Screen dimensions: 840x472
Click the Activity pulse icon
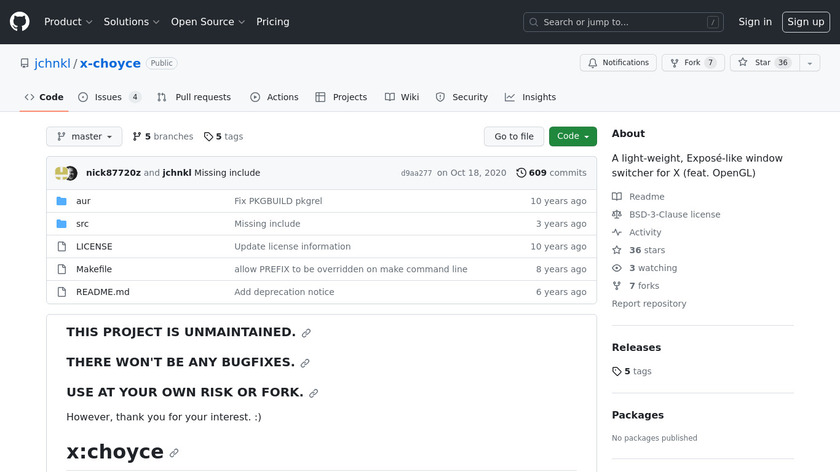[x=617, y=233]
